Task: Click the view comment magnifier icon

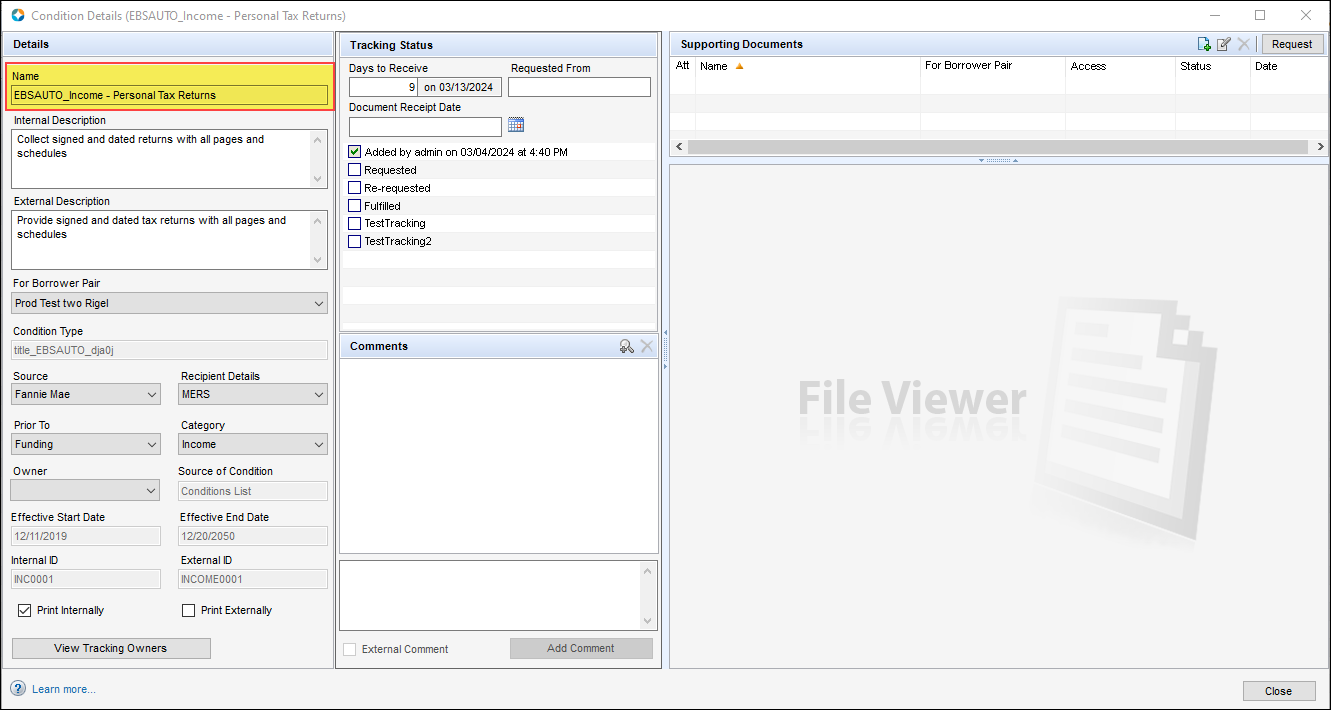Action: [626, 346]
